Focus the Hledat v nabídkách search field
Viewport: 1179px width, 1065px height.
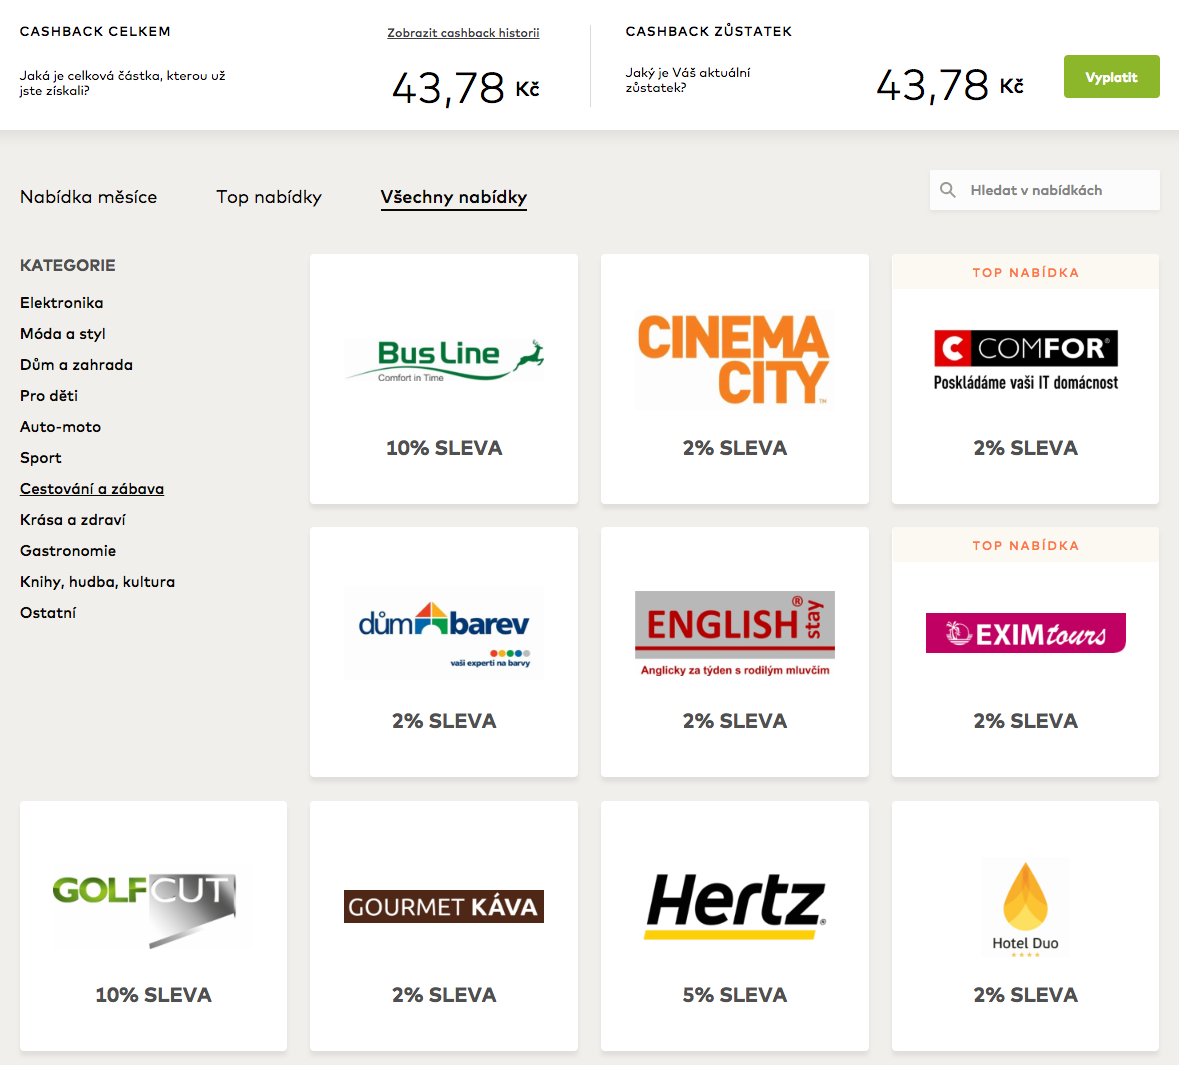click(1044, 190)
